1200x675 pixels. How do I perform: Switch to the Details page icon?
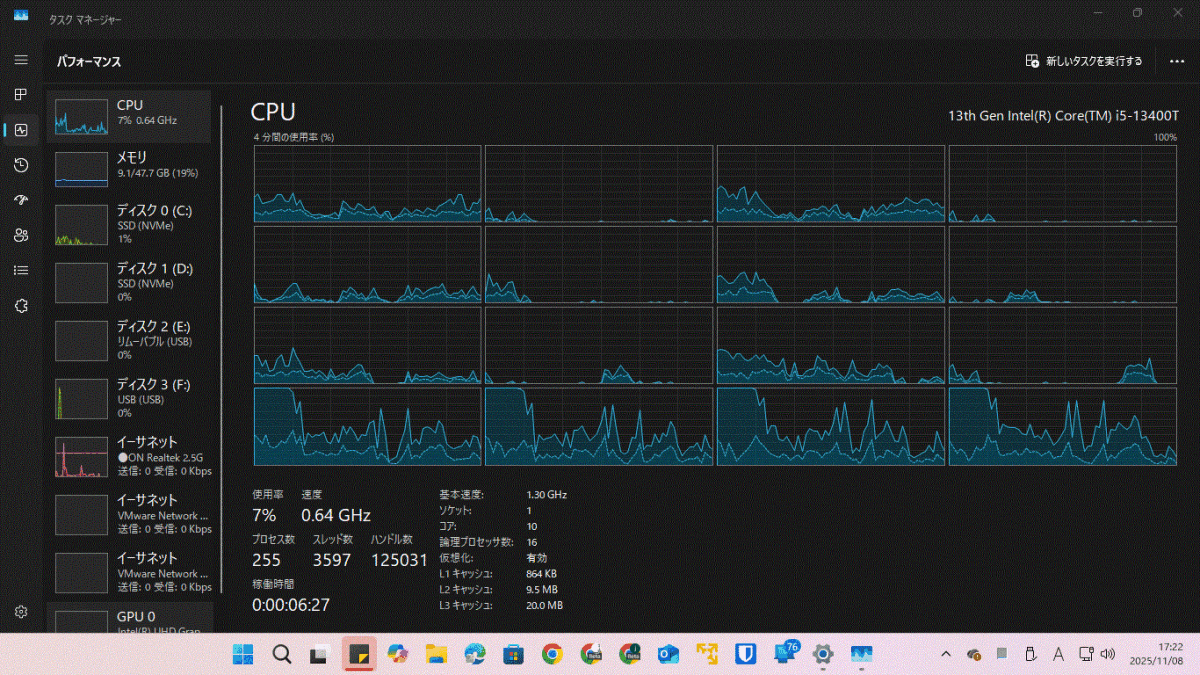point(20,270)
